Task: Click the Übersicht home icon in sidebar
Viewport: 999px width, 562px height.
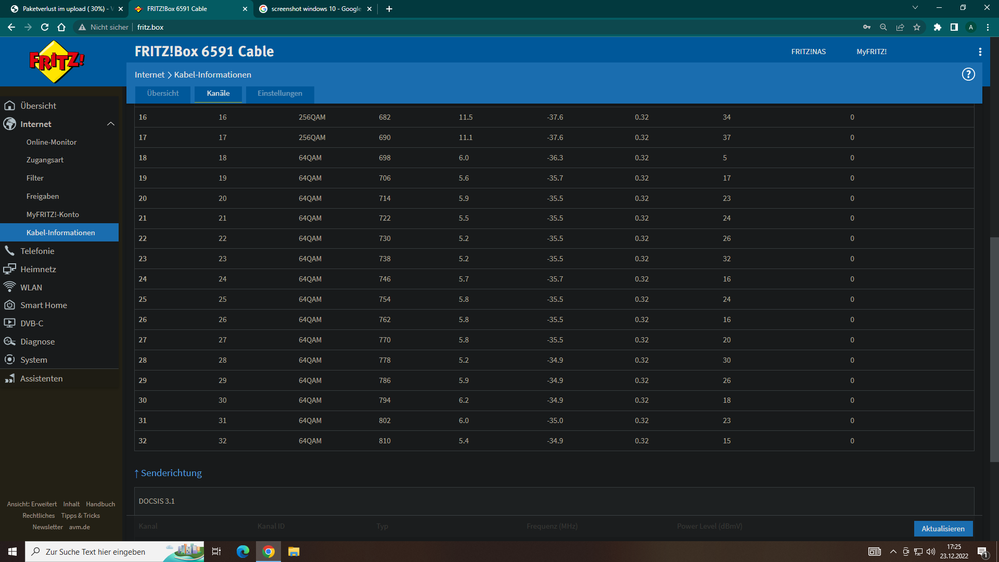Action: tap(10, 106)
